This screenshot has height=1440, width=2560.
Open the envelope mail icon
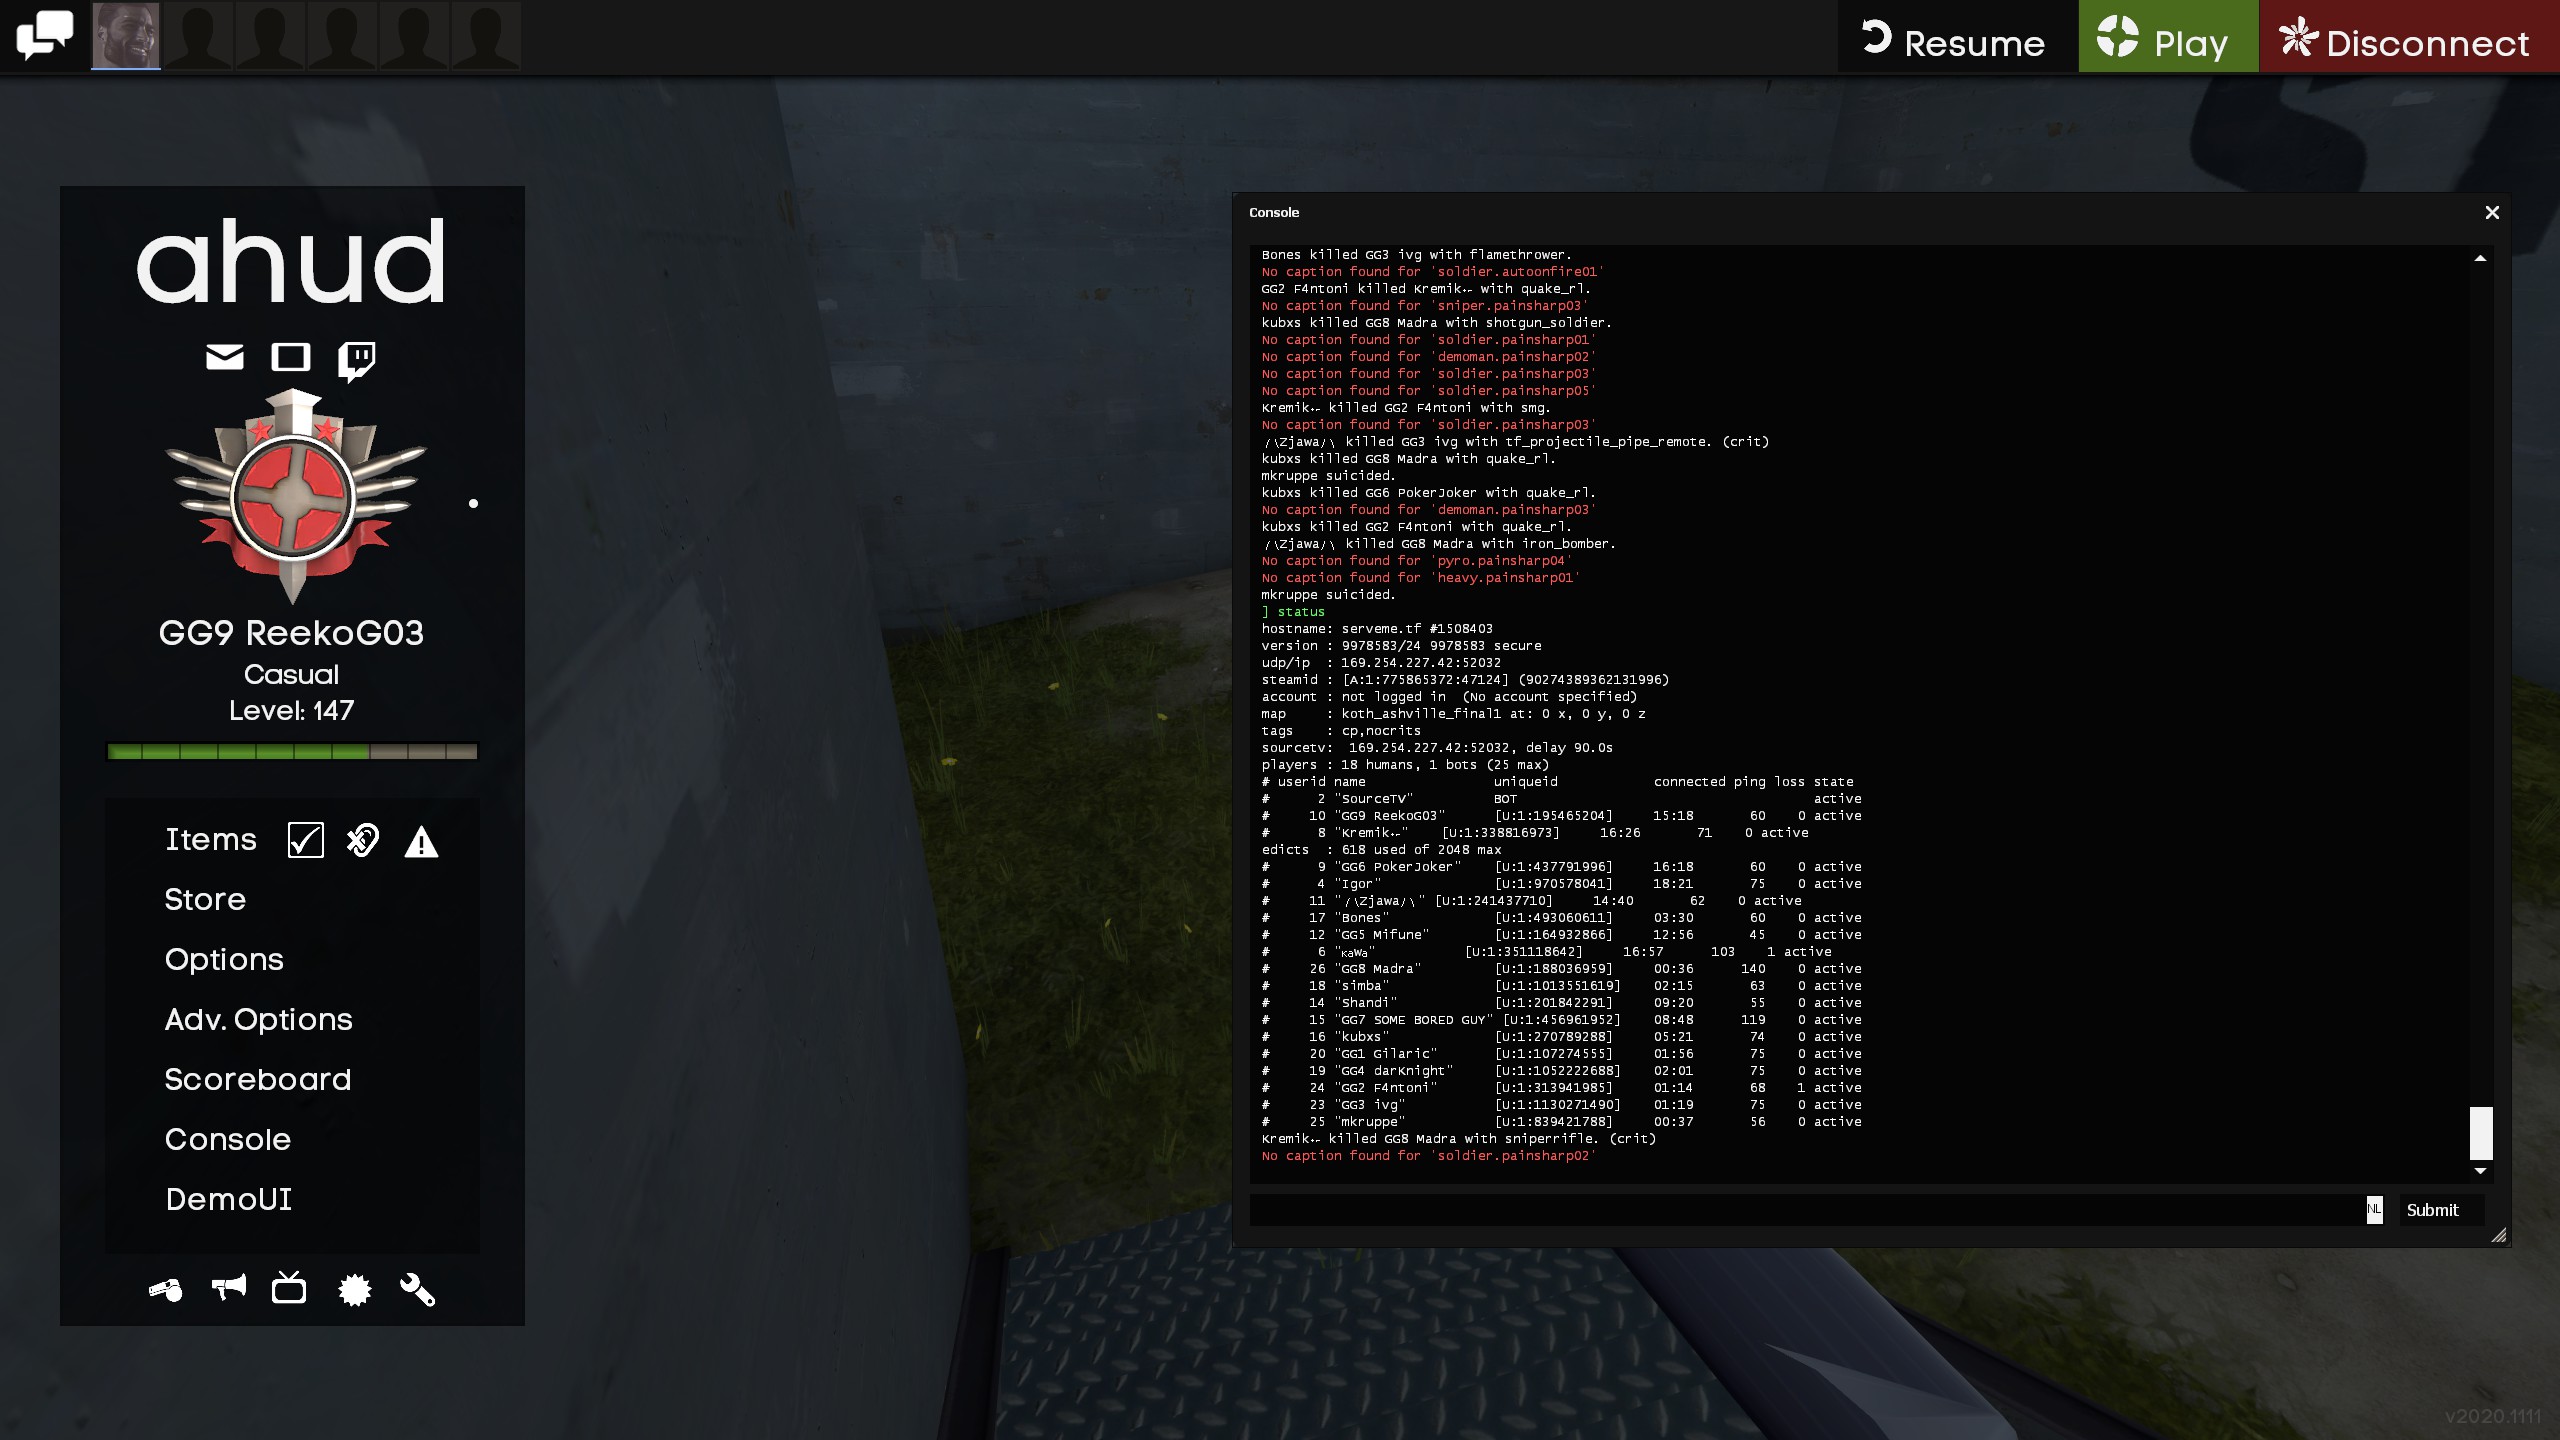224,357
